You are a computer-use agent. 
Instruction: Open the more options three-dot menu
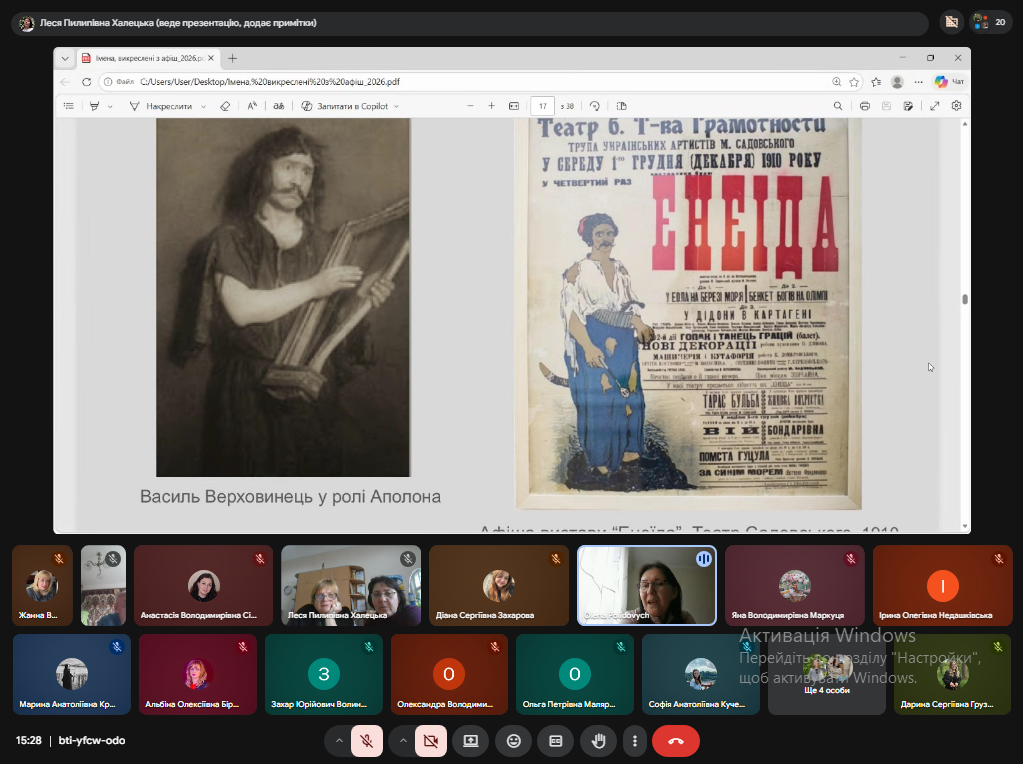[x=634, y=741]
